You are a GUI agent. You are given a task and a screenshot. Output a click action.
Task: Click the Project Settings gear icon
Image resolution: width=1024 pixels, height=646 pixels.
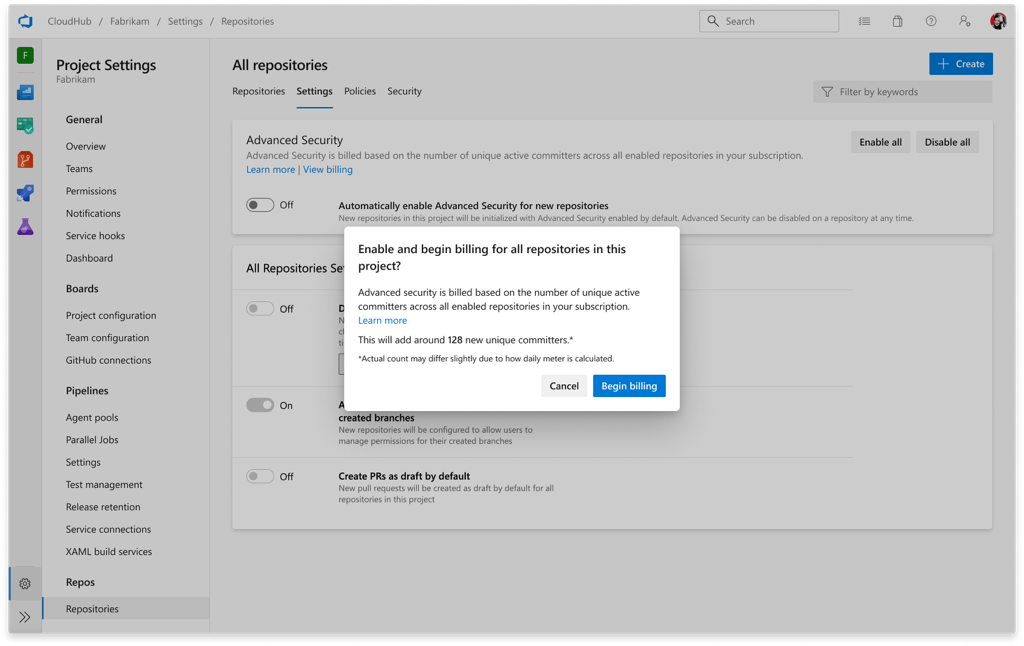click(25, 583)
